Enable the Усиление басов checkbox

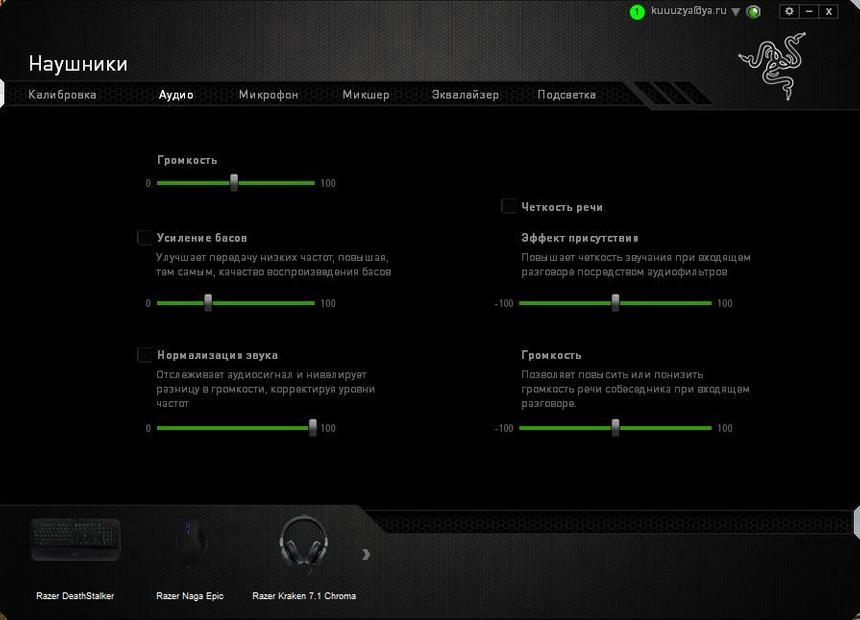coord(144,238)
